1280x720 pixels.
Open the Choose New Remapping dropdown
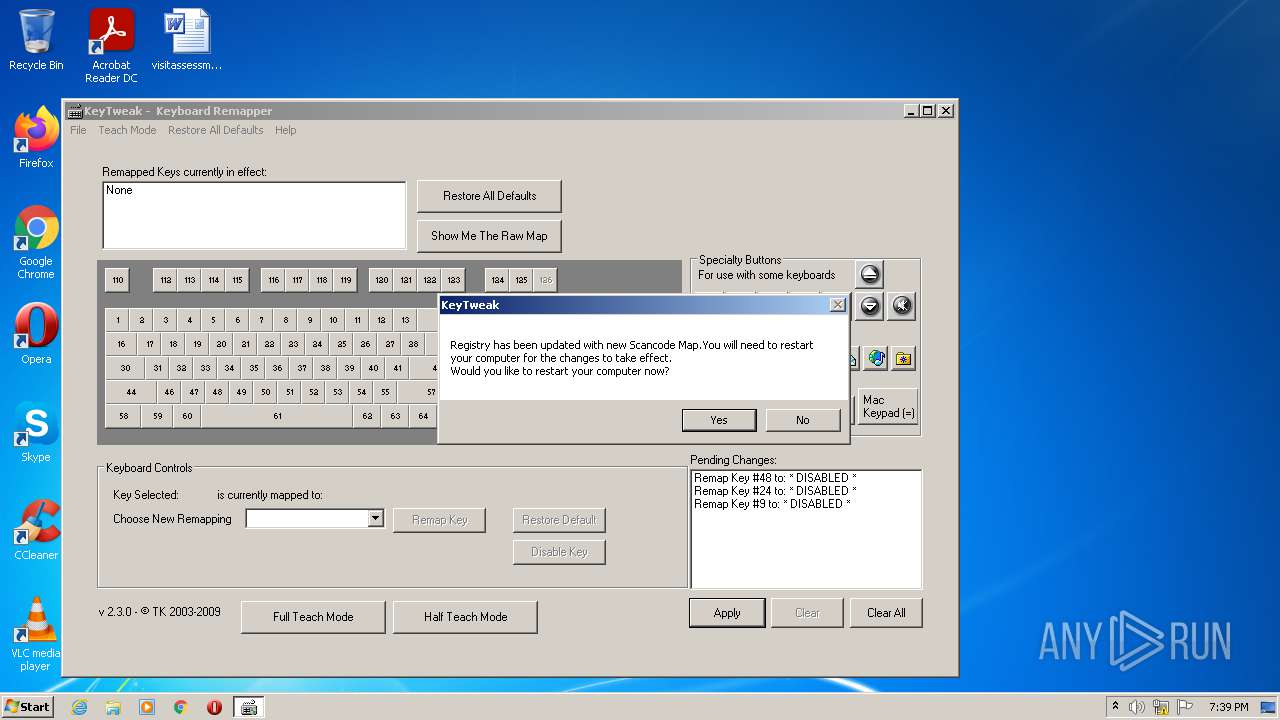pyautogui.click(x=375, y=518)
